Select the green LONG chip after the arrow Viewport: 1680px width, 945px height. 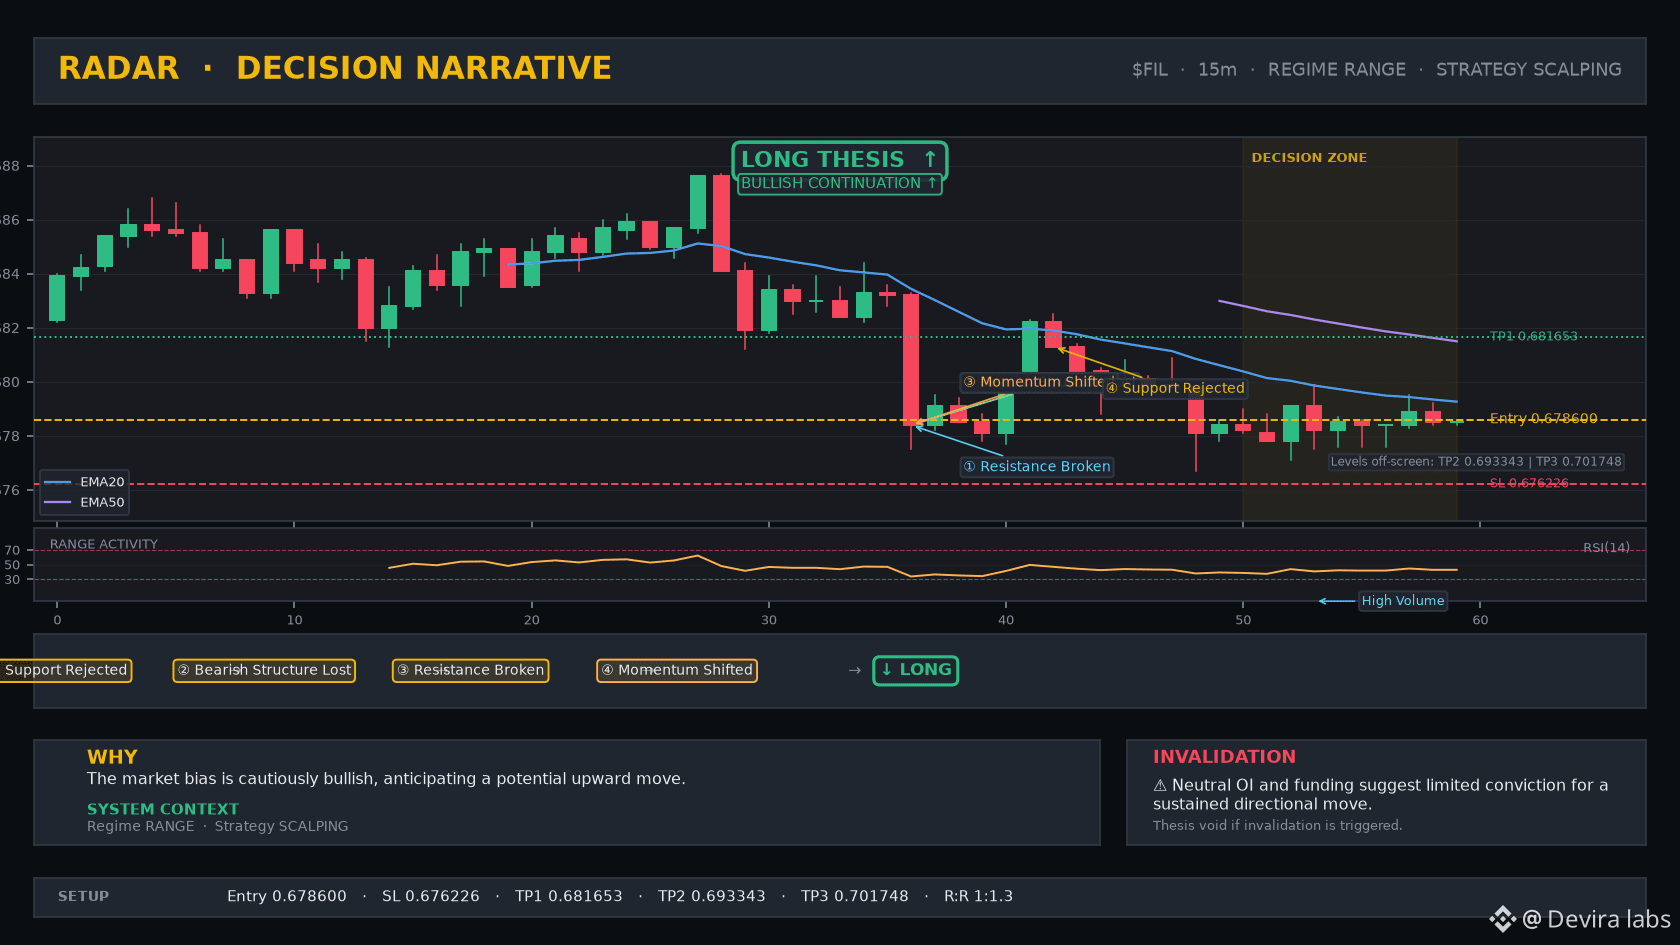tap(916, 670)
